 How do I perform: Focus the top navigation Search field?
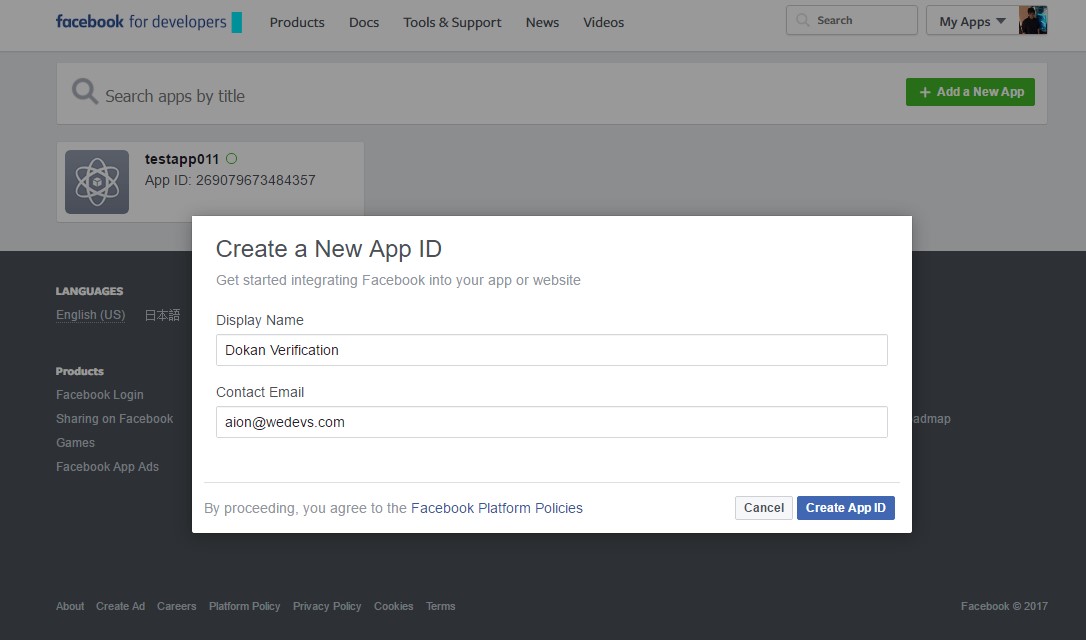tap(851, 20)
